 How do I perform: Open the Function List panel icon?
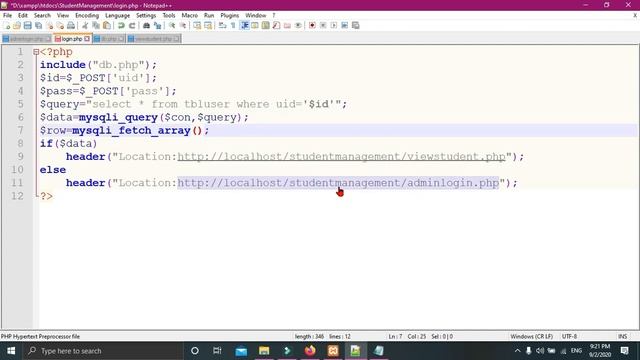[276, 26]
